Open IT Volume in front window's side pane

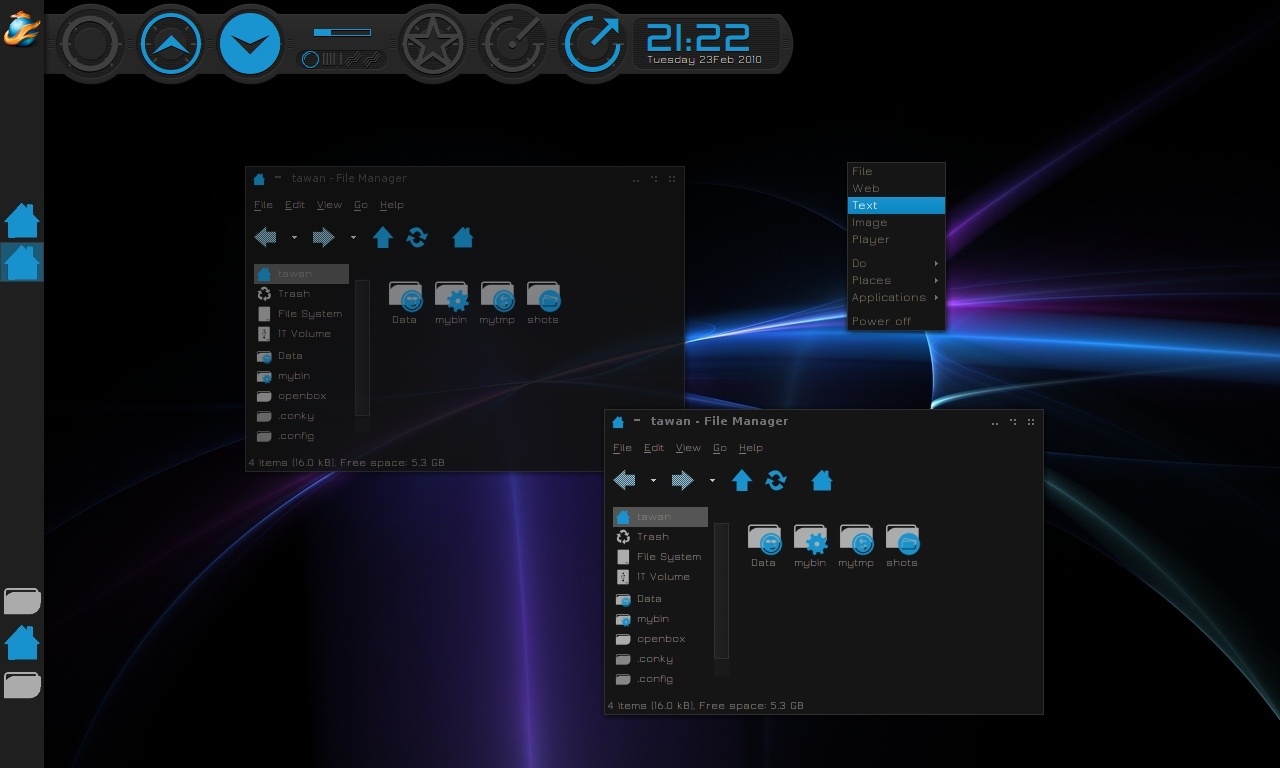[660, 577]
